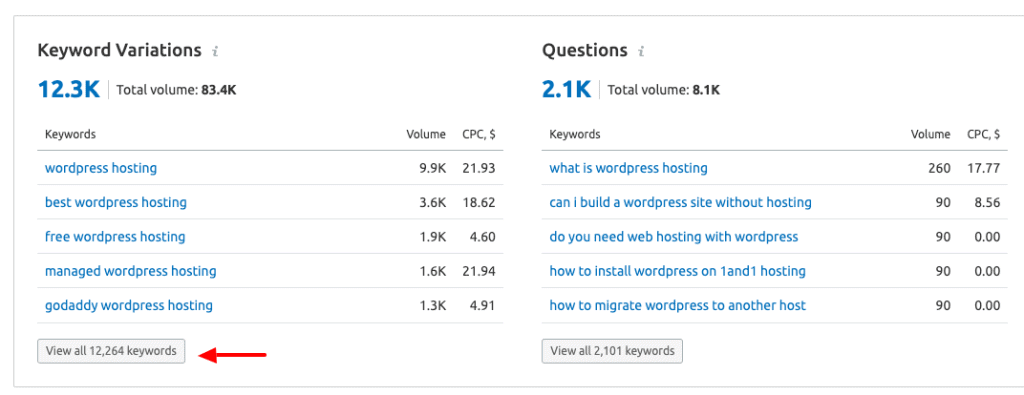The width and height of the screenshot is (1024, 395).
Task: Open 'how to install wordpress on 1and1 hosting'
Action: coord(677,271)
